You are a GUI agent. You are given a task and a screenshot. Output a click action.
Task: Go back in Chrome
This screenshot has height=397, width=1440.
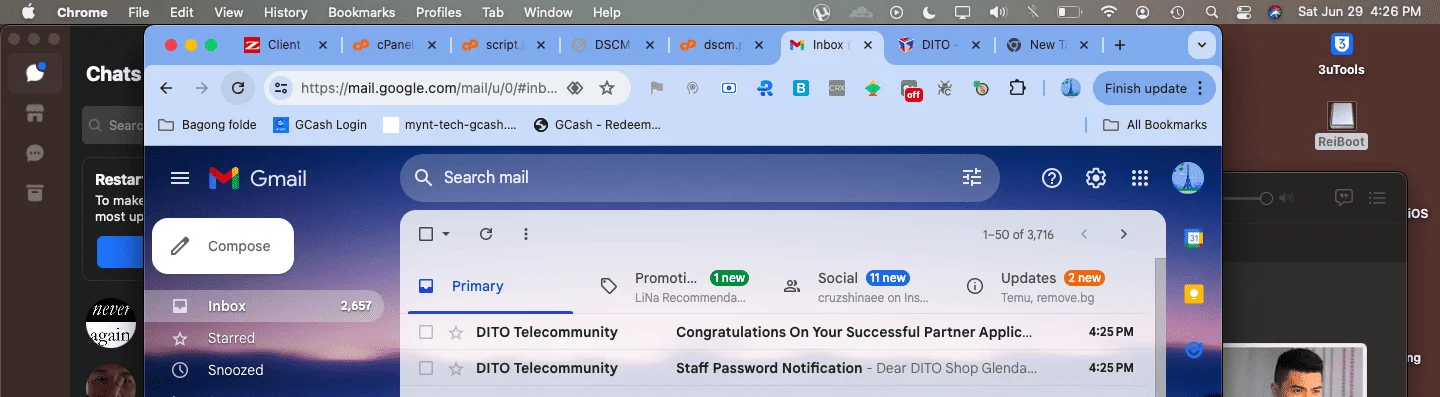(166, 88)
